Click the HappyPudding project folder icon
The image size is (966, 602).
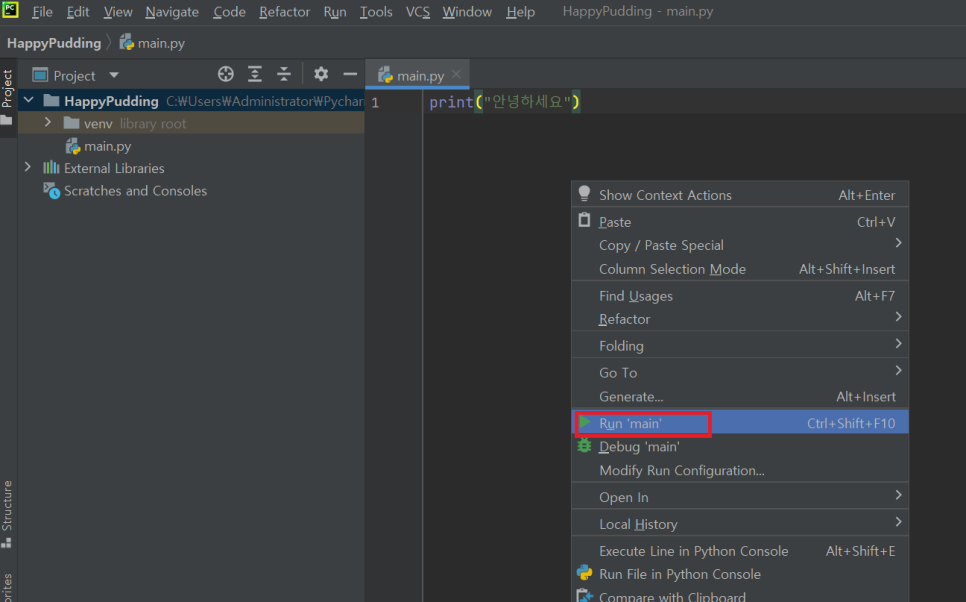pos(51,100)
